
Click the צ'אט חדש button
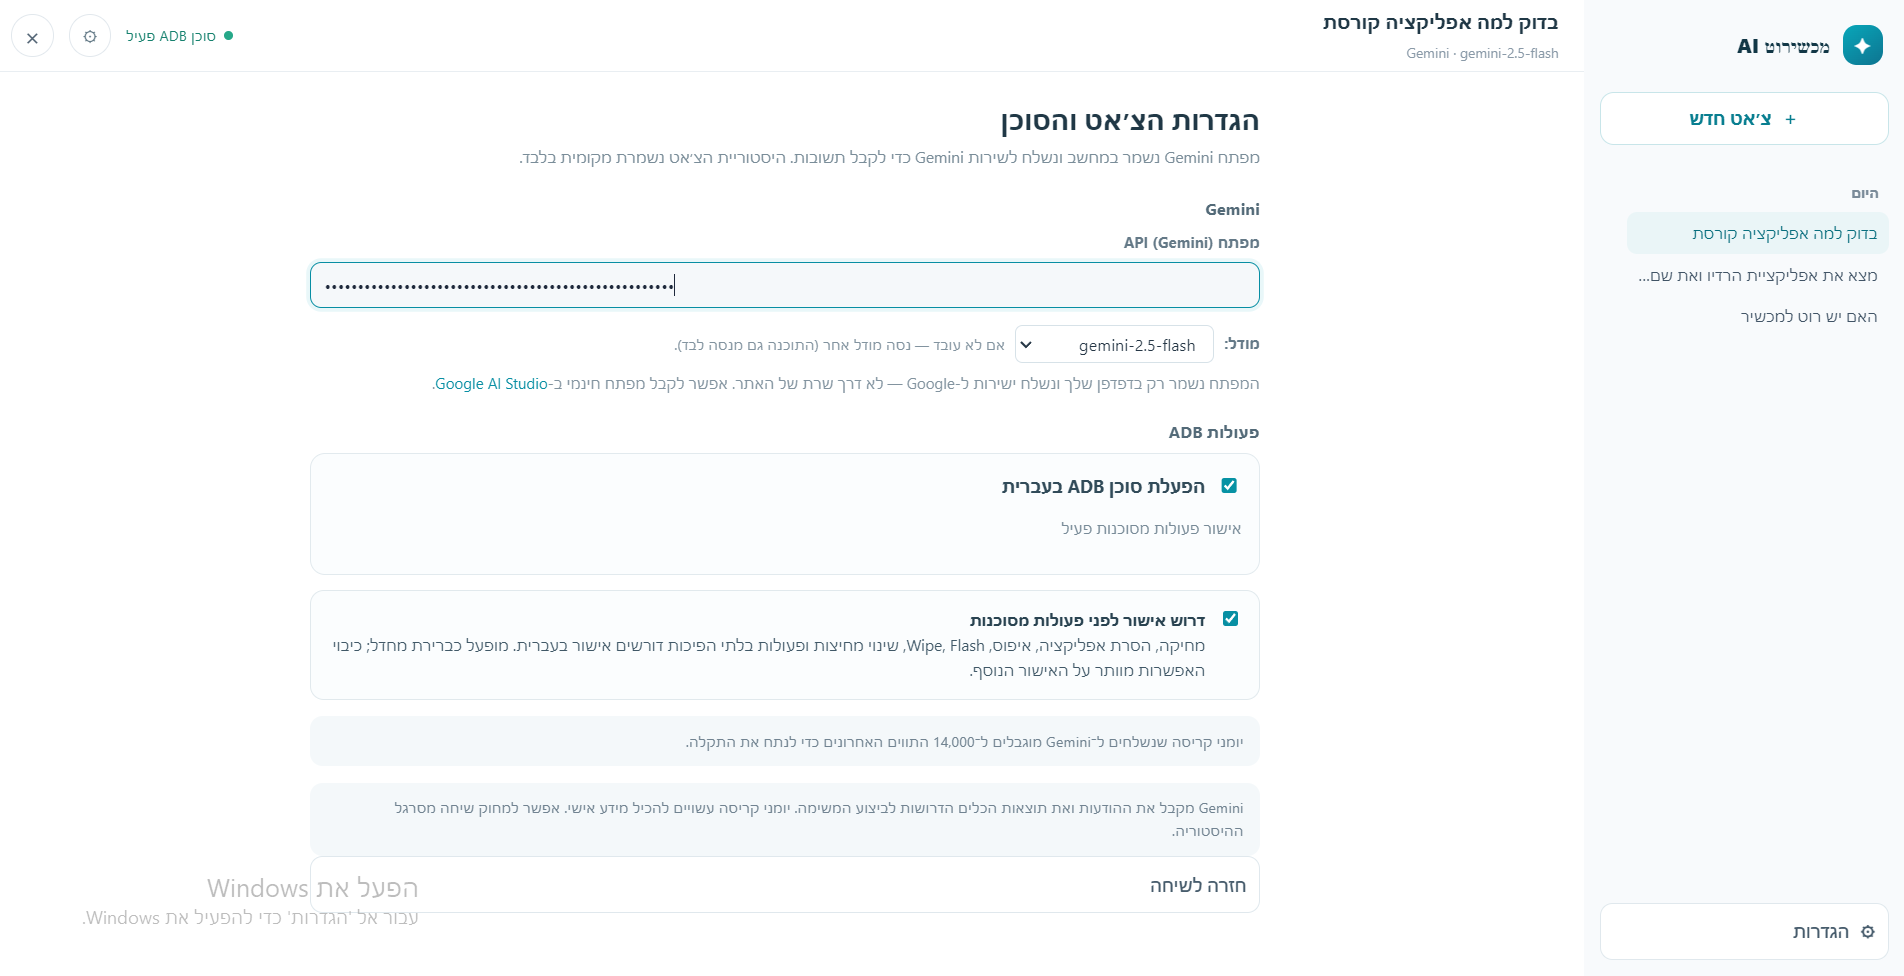[1744, 119]
